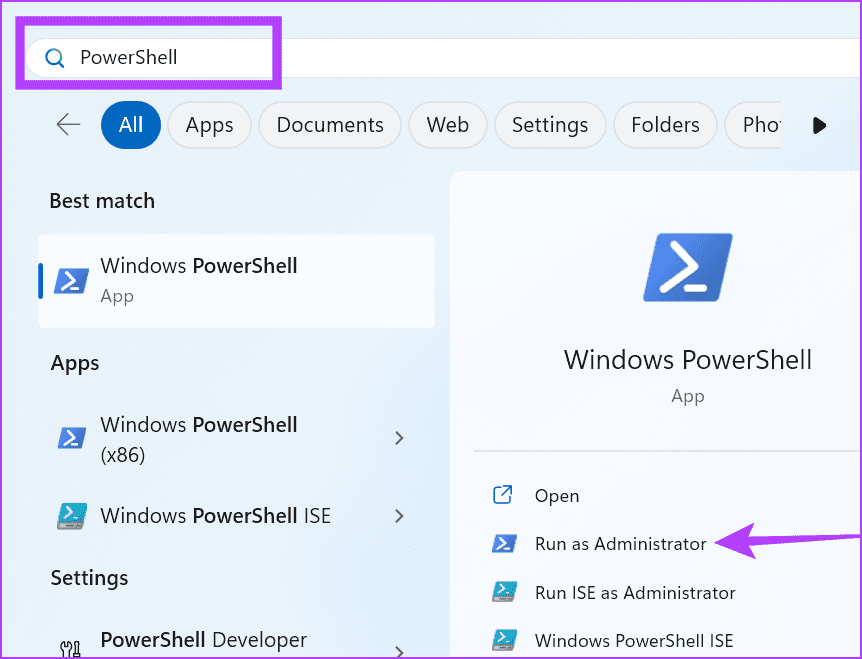This screenshot has width=862, height=659.
Task: Click the Open external-link icon
Action: [x=503, y=495]
